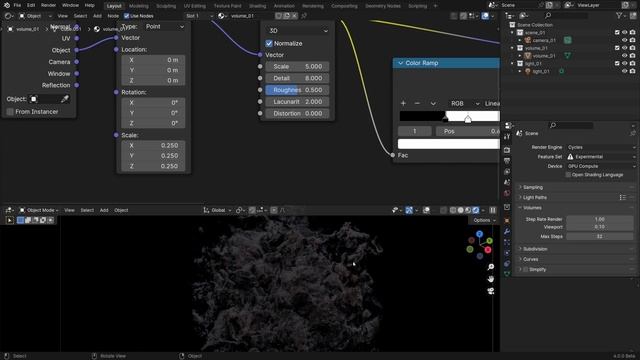This screenshot has width=640, height=360.
Task: Hide volume_01 object with its eye icon
Action: click(x=624, y=56)
